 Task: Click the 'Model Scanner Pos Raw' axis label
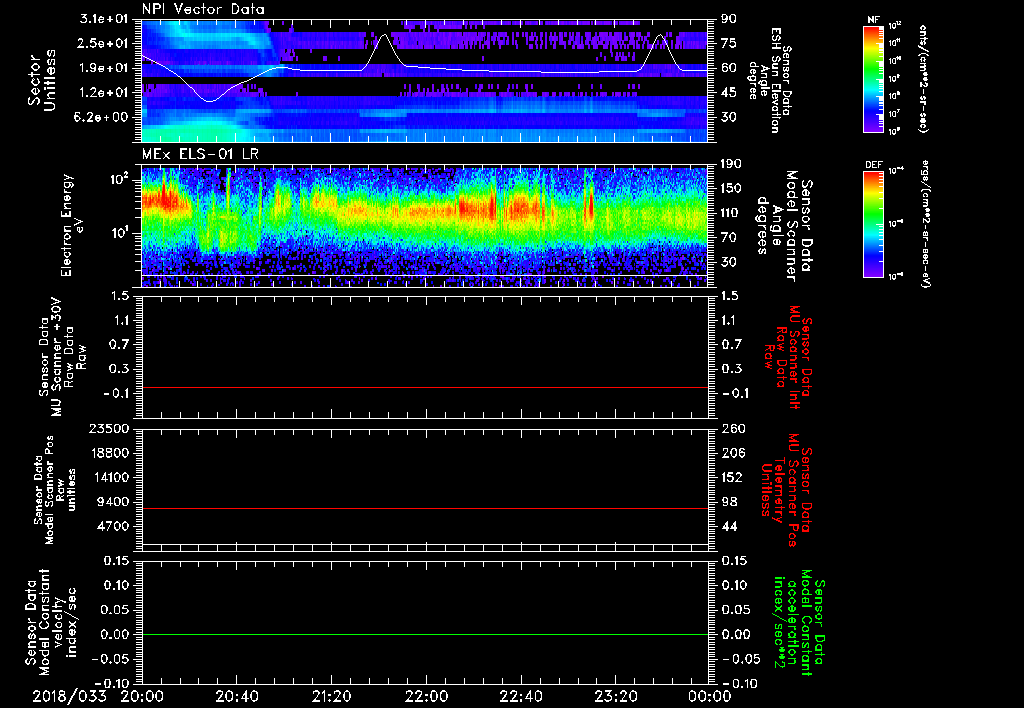coord(54,490)
